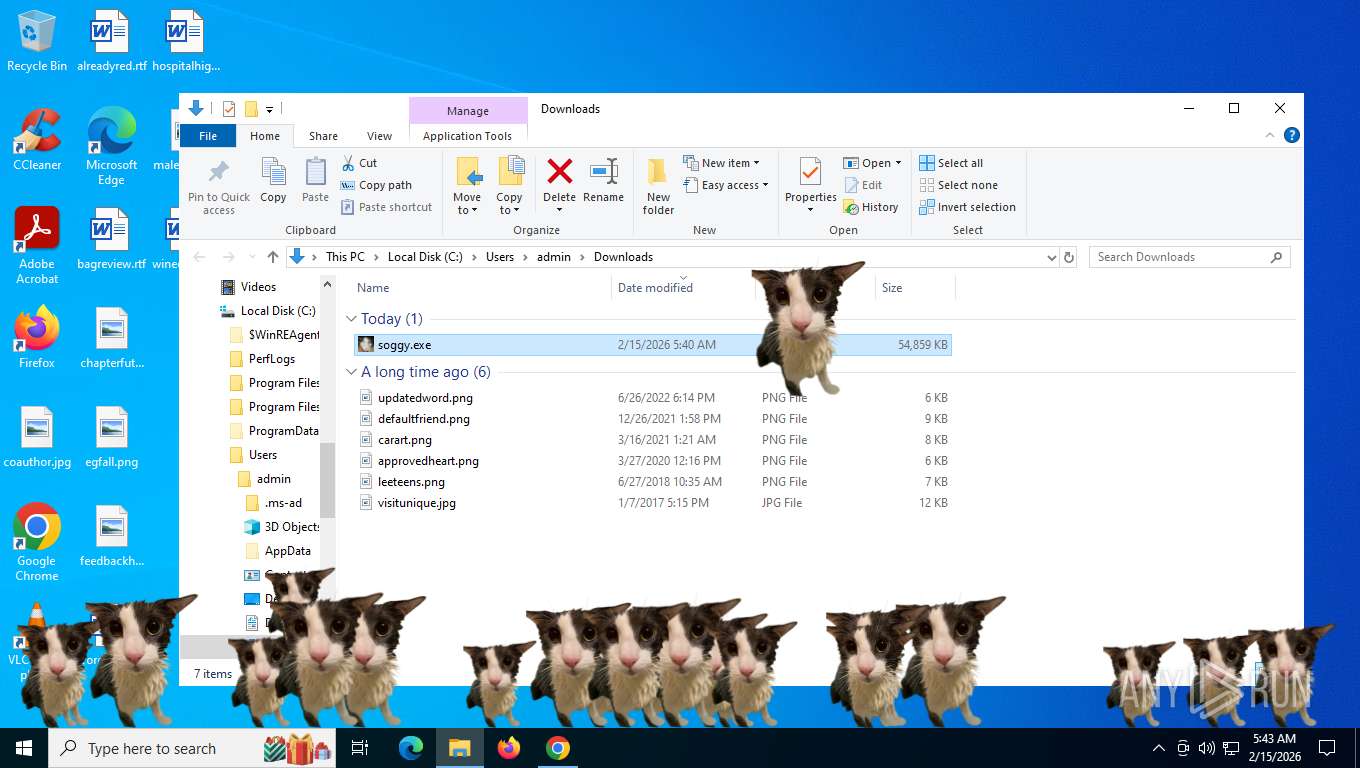Open address bar history dropdown
Screen dimensions: 1360x768
point(1051,257)
